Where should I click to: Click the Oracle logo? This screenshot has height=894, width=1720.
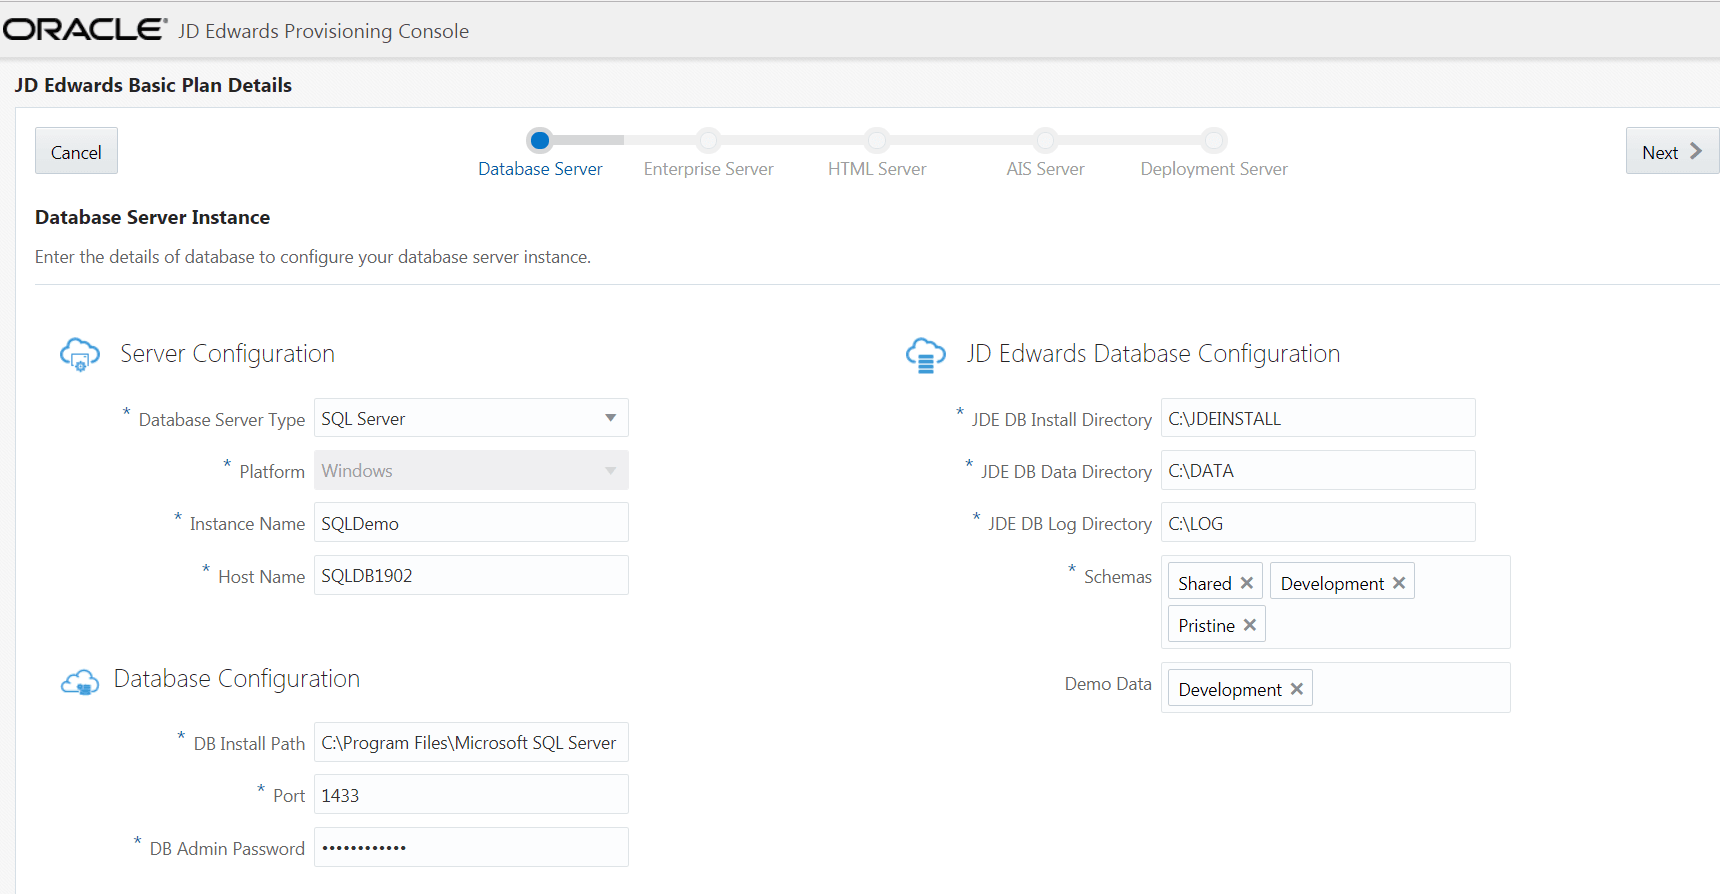click(x=84, y=30)
